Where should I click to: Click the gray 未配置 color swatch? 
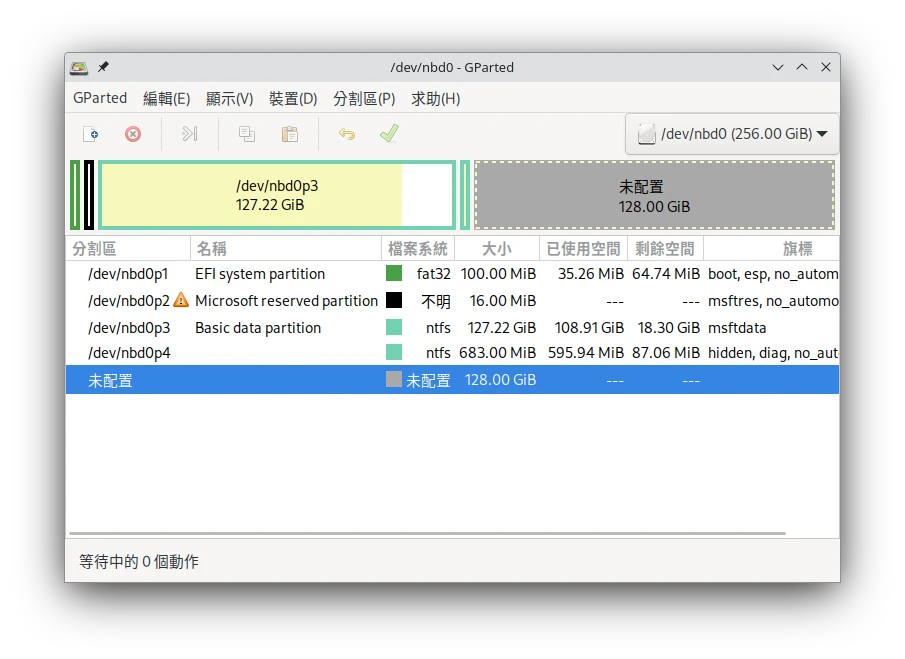click(x=394, y=379)
